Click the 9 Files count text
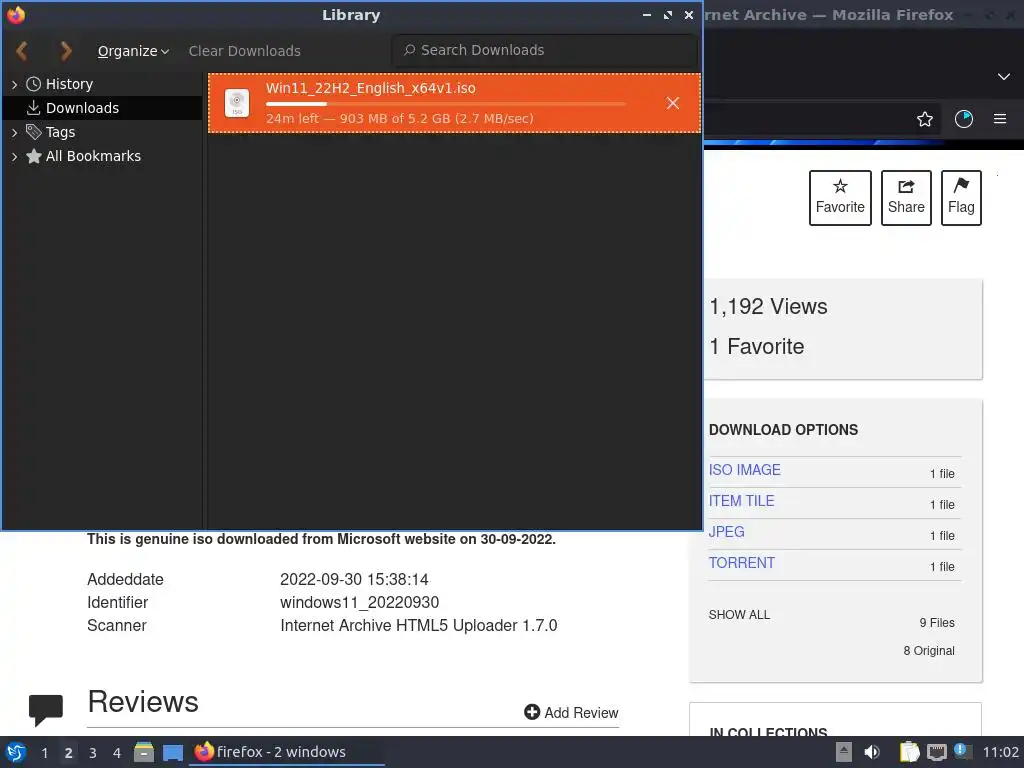This screenshot has width=1024, height=768. [936, 623]
